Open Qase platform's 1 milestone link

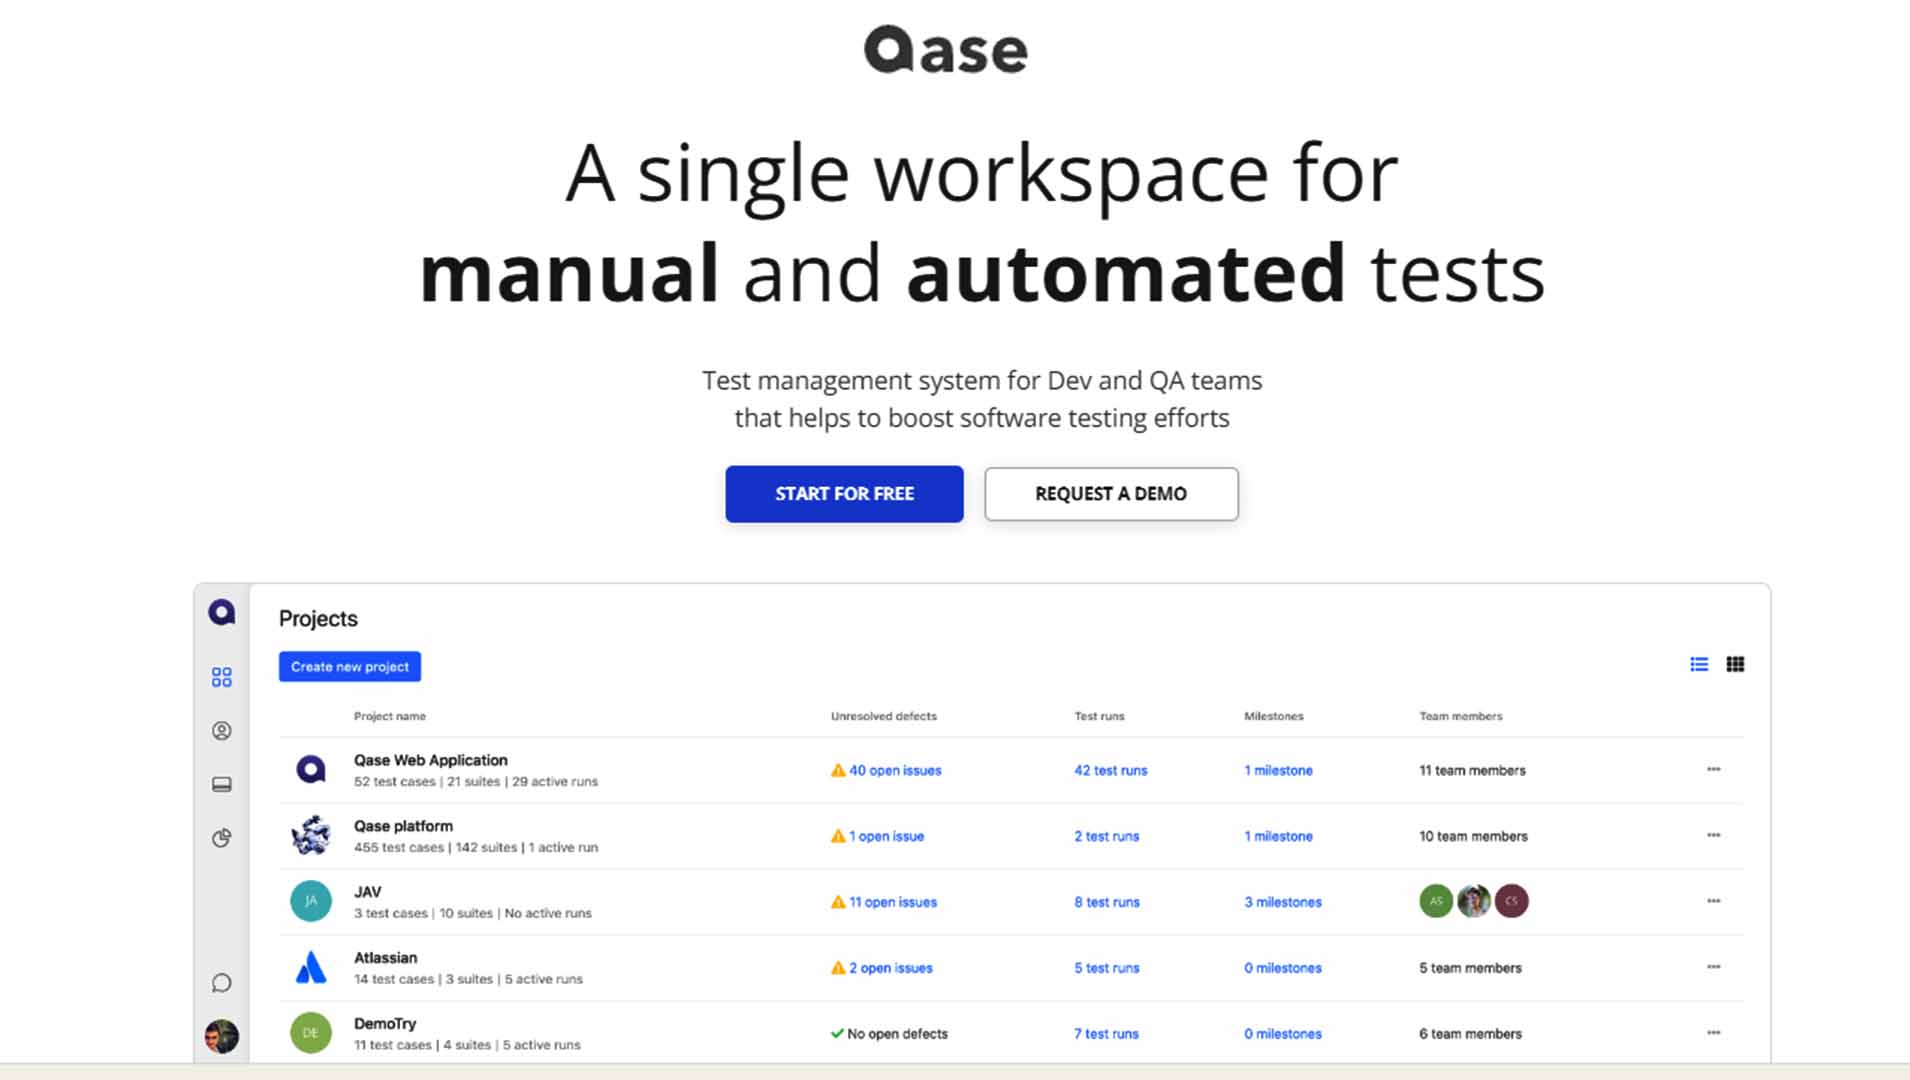(x=1278, y=836)
